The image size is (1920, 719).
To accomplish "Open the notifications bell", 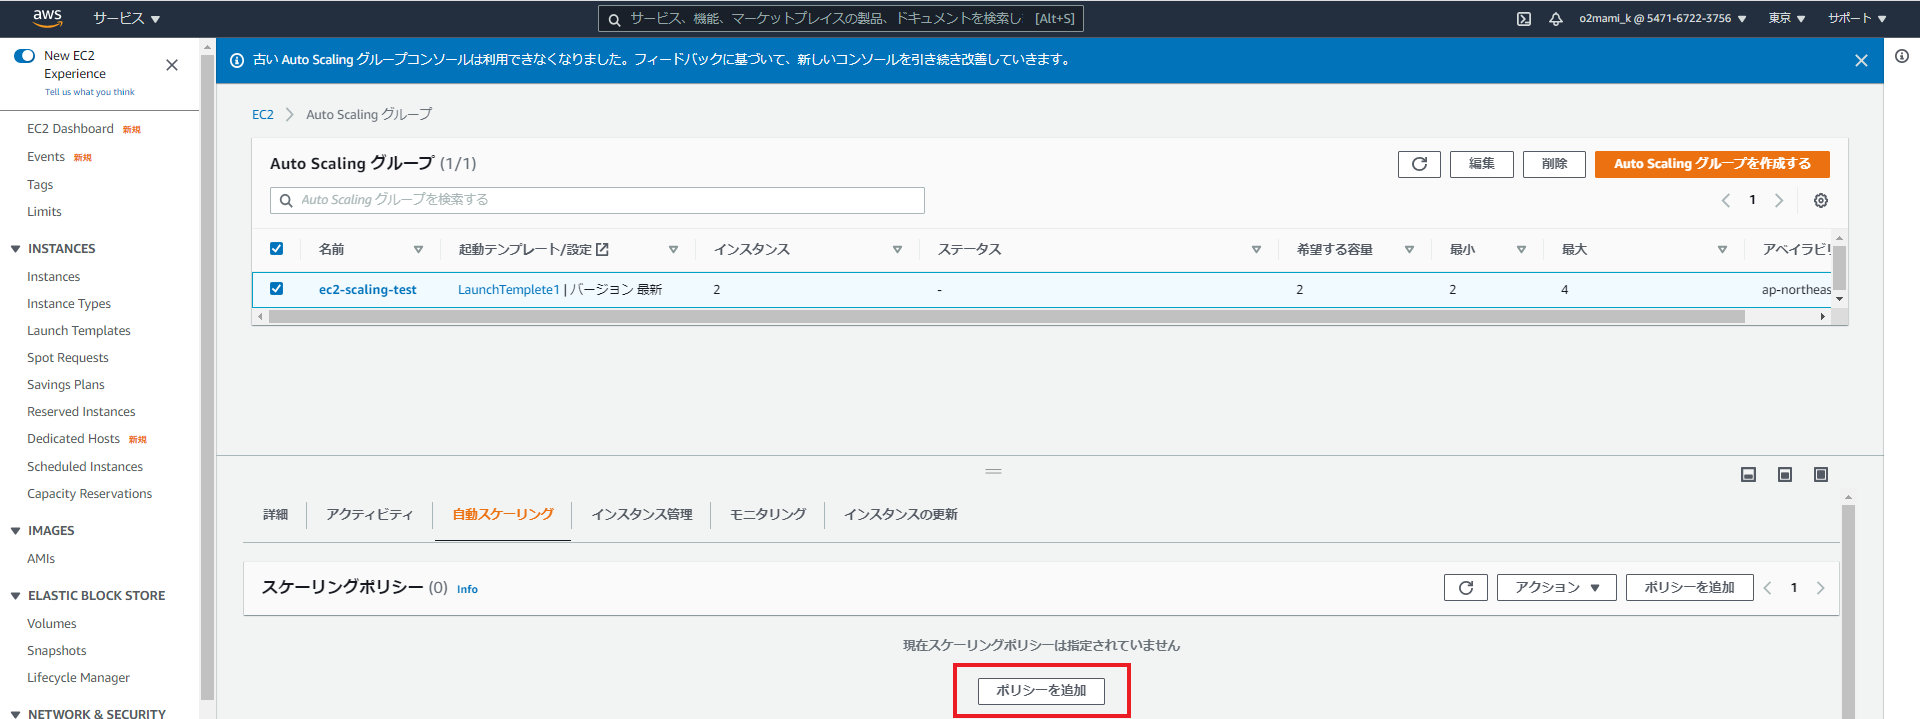I will pyautogui.click(x=1555, y=19).
